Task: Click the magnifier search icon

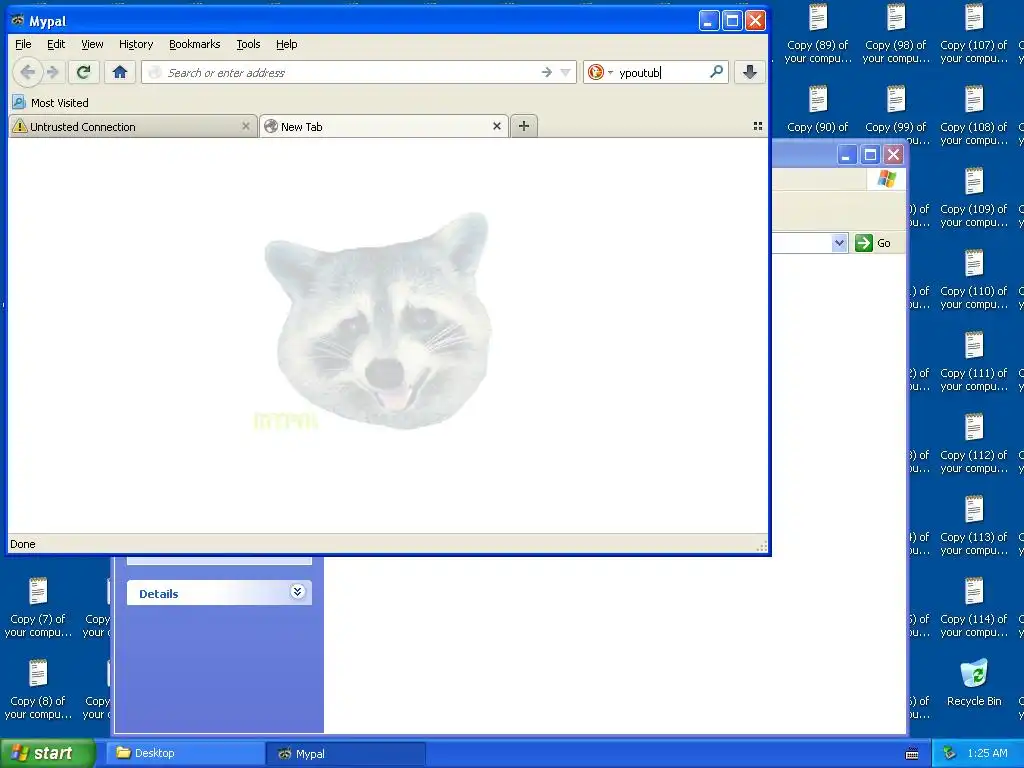Action: pos(716,72)
